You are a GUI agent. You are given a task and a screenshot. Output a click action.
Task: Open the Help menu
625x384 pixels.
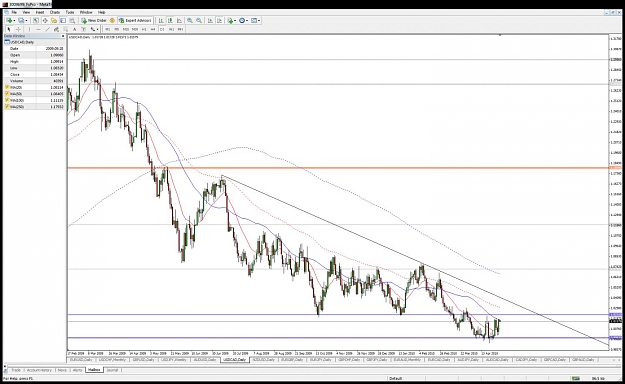[102, 12]
